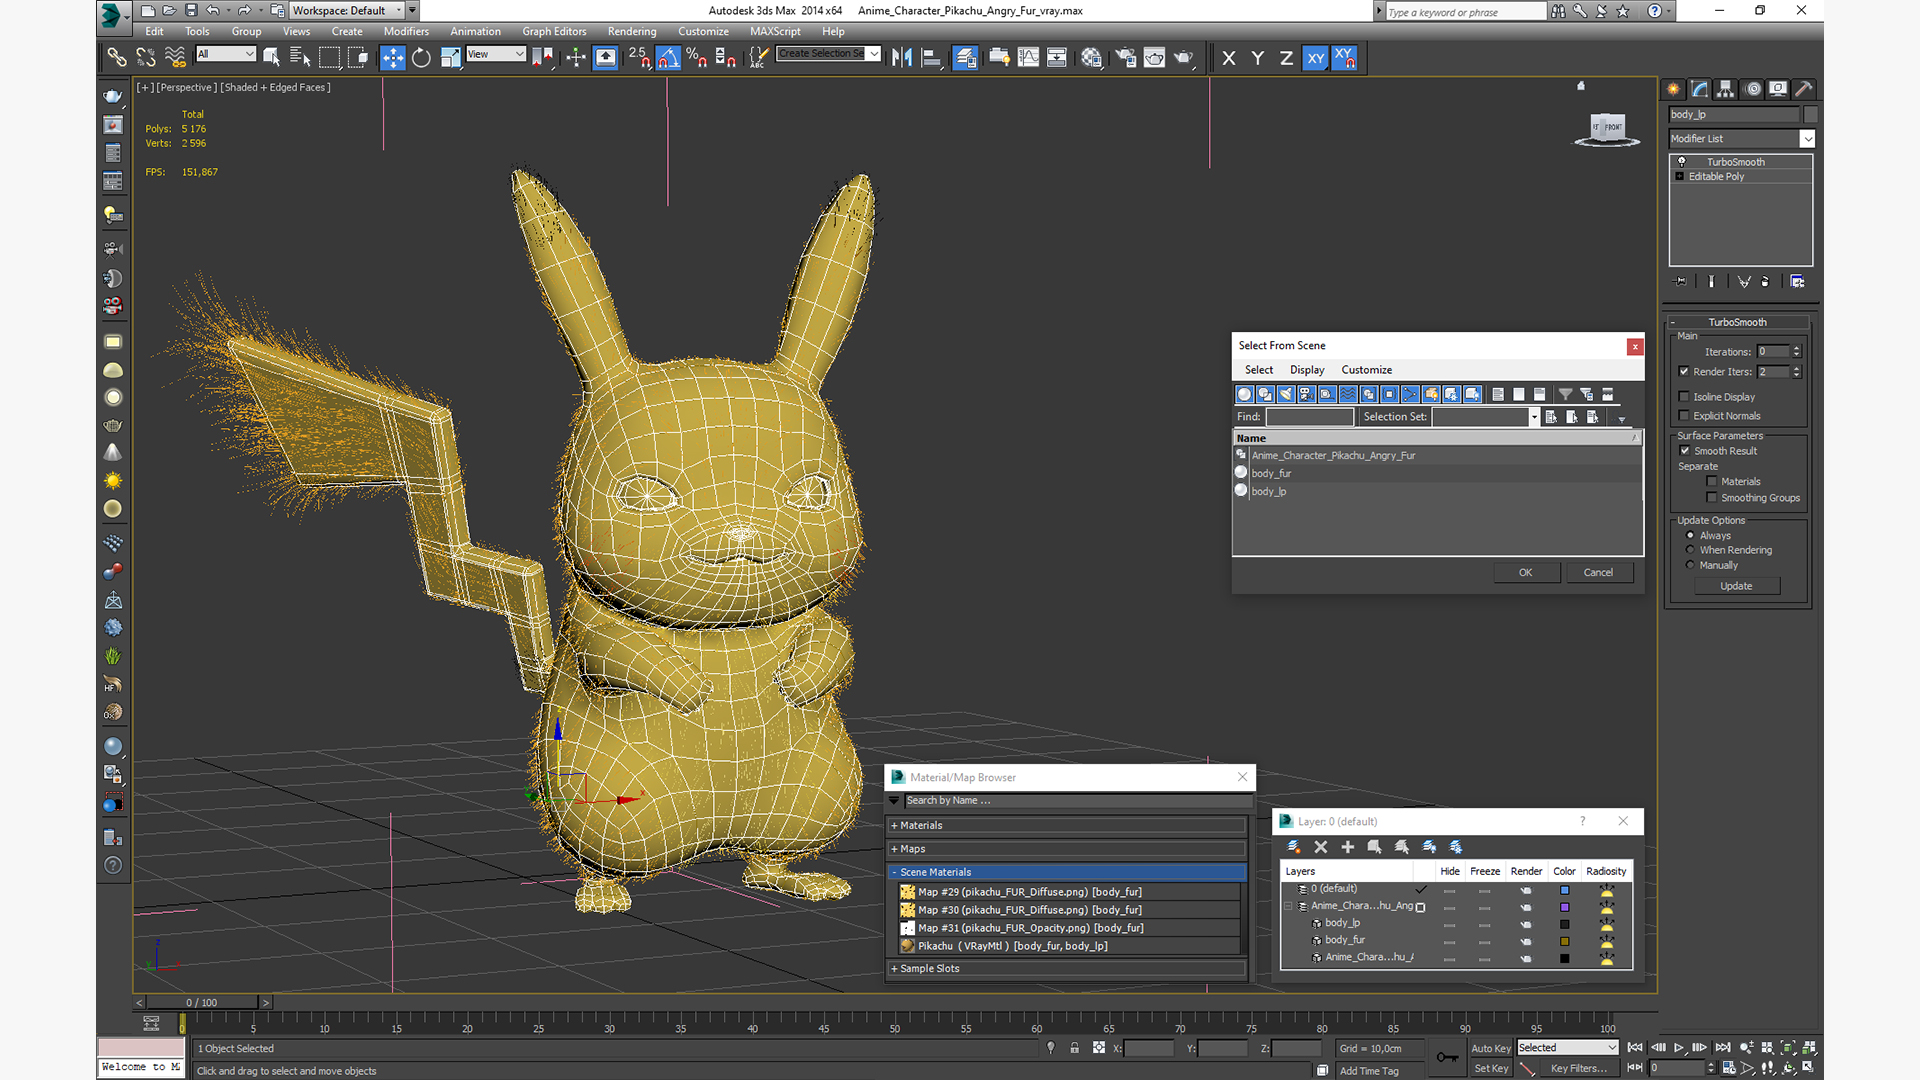Click OK in Select From Scene dialog
1920x1080 pixels.
point(1526,573)
